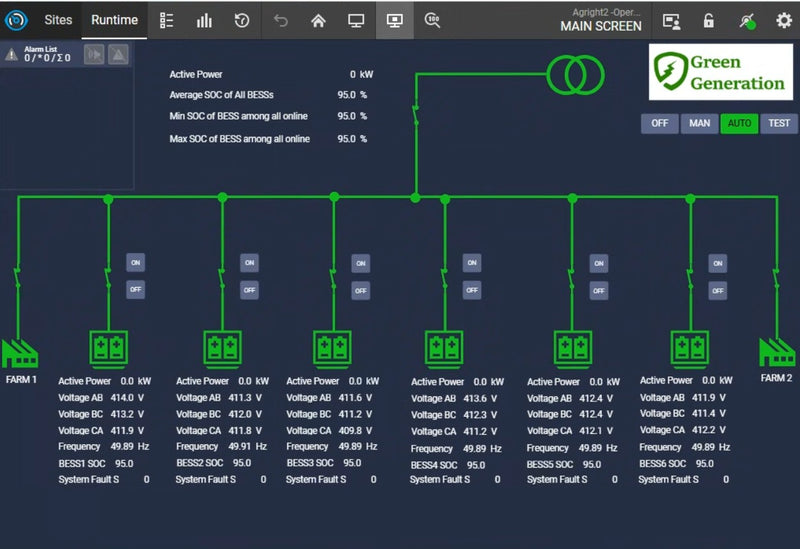Open the bar chart trends icon
This screenshot has width=800, height=549.
coord(204,20)
